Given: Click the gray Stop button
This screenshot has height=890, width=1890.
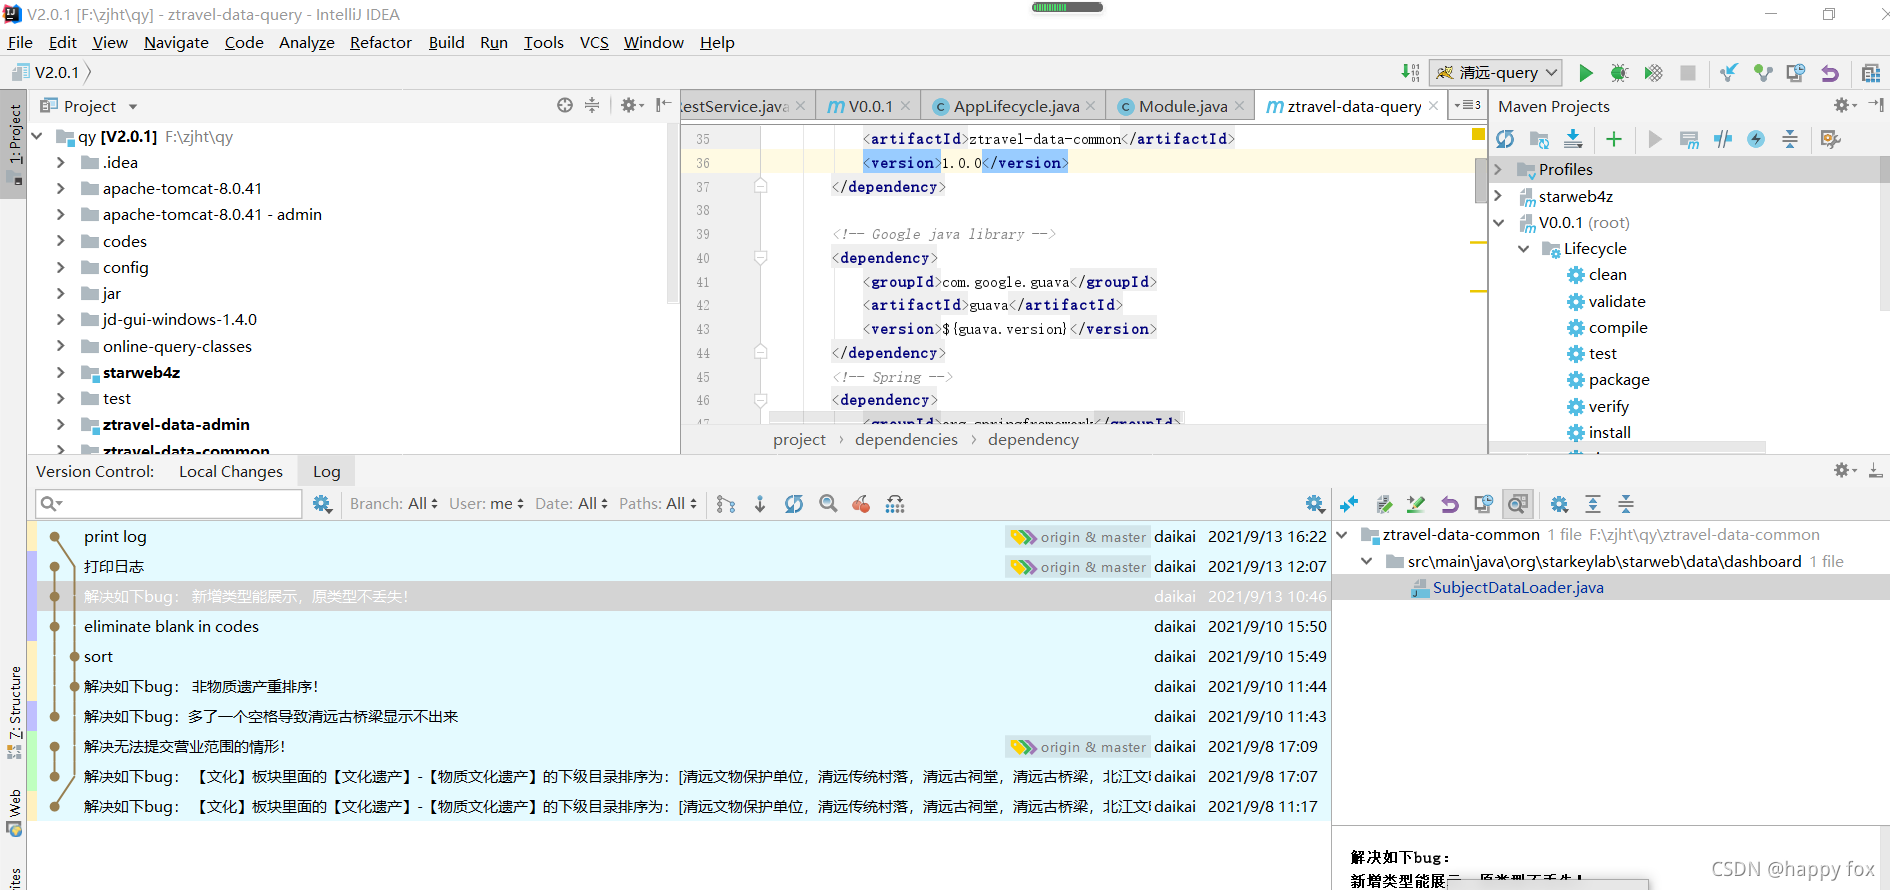Looking at the screenshot, I should [1688, 73].
